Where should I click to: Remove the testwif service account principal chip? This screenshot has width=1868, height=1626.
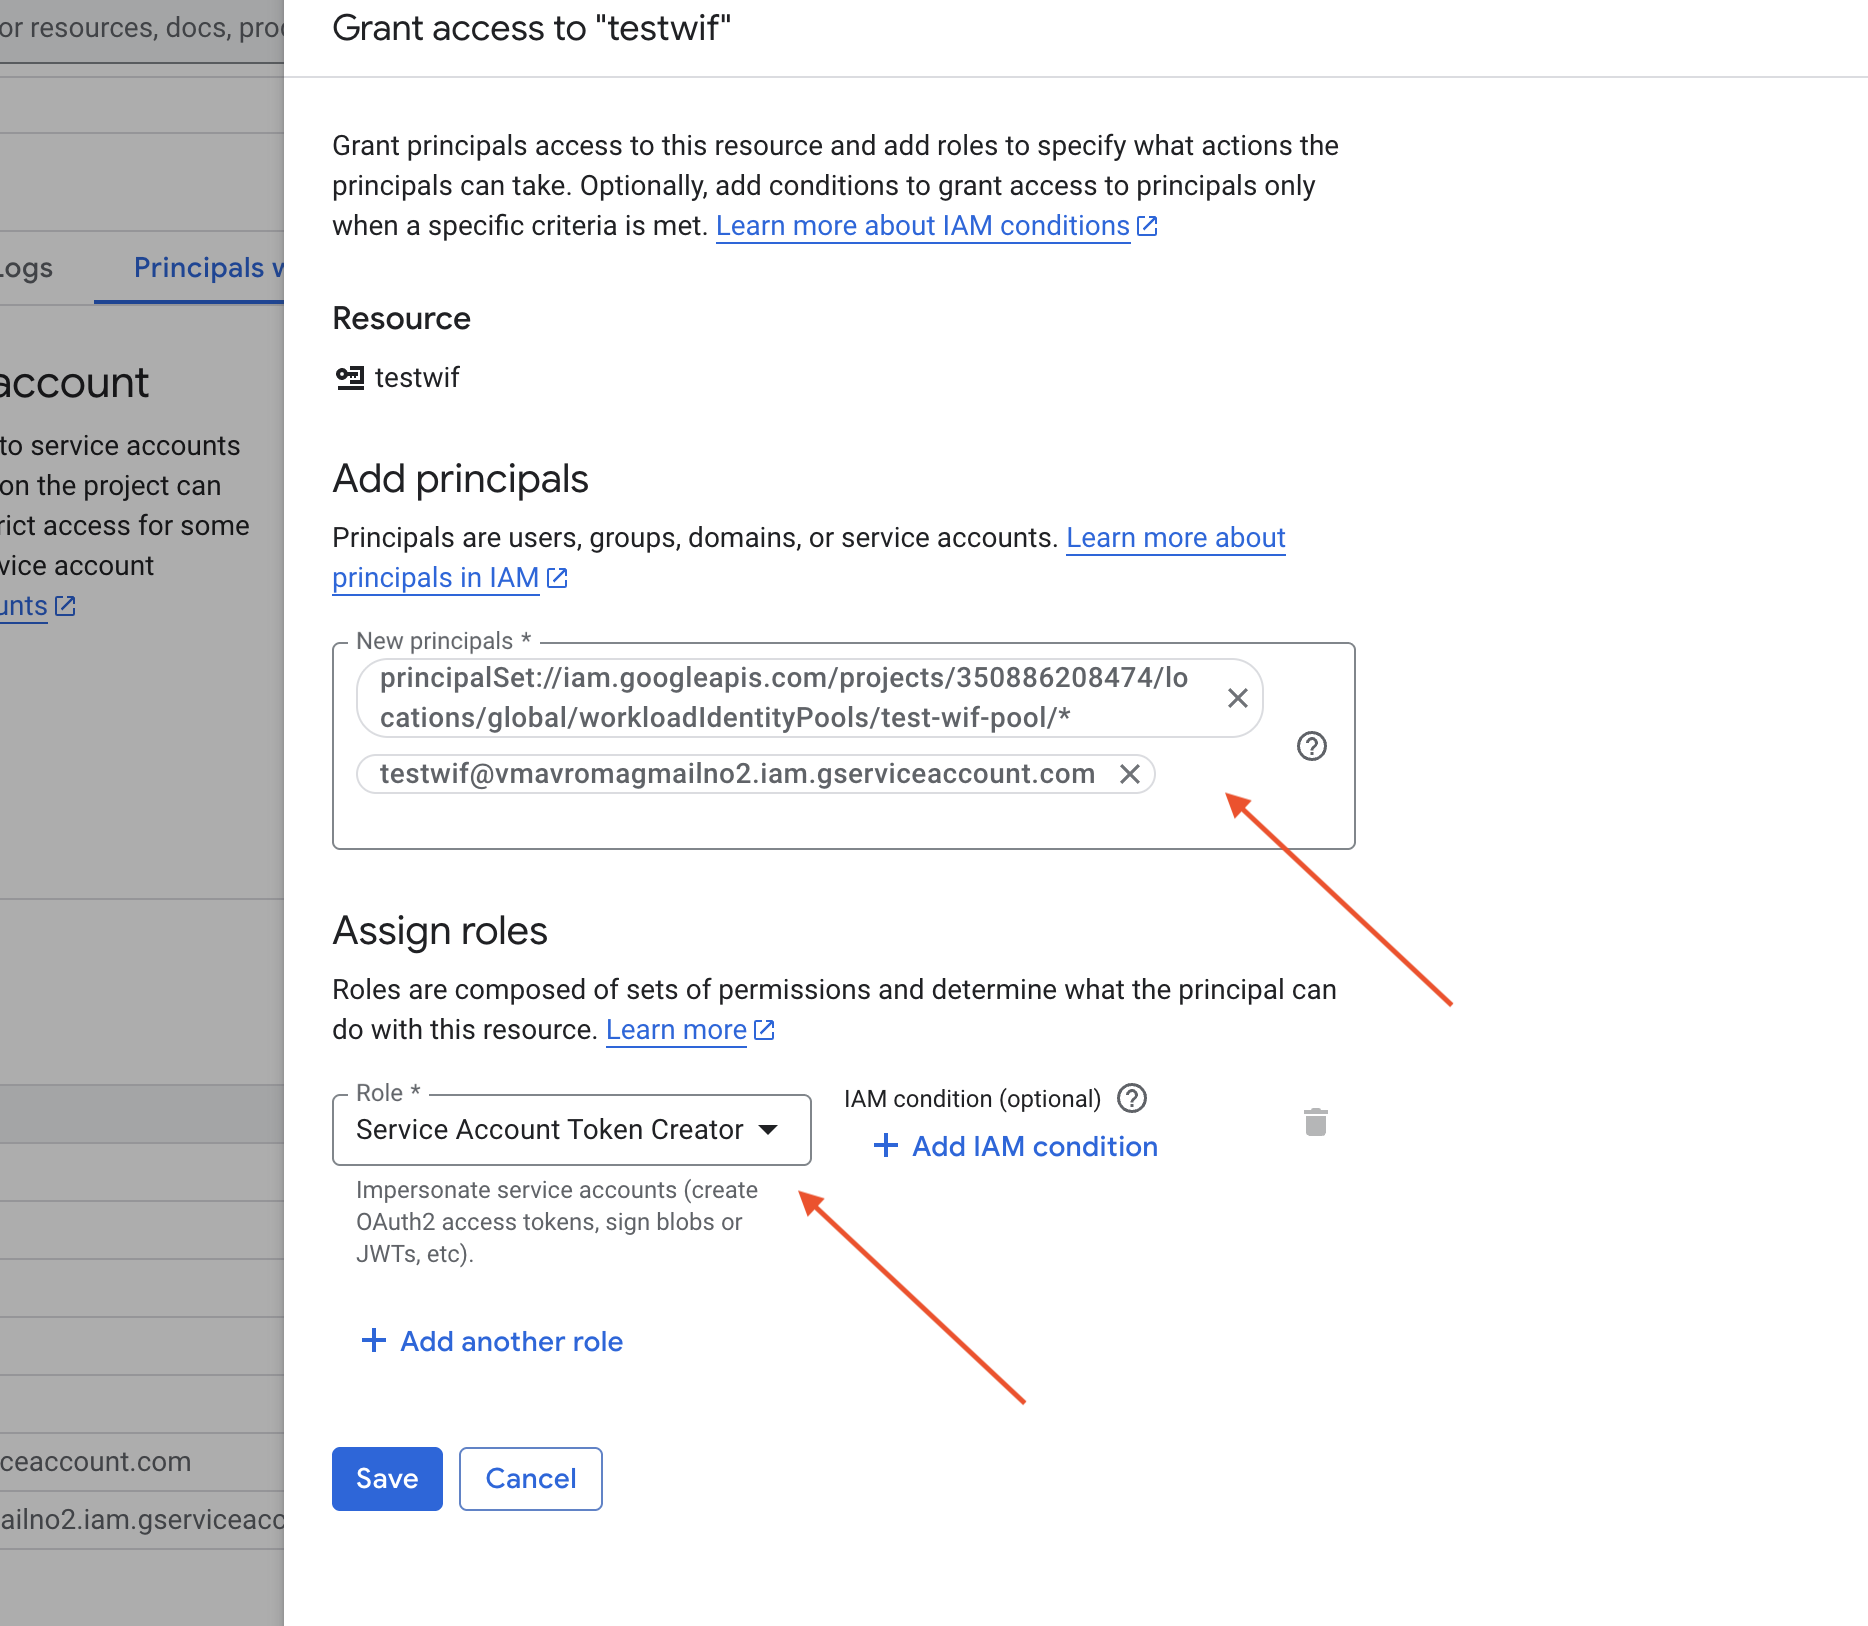pyautogui.click(x=1130, y=774)
